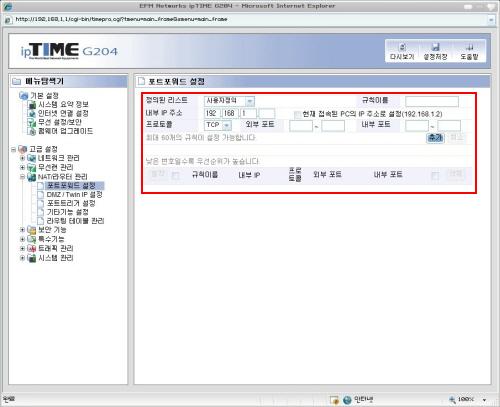
Task: Expand the 보안 기능 tree node
Action: click(x=22, y=230)
